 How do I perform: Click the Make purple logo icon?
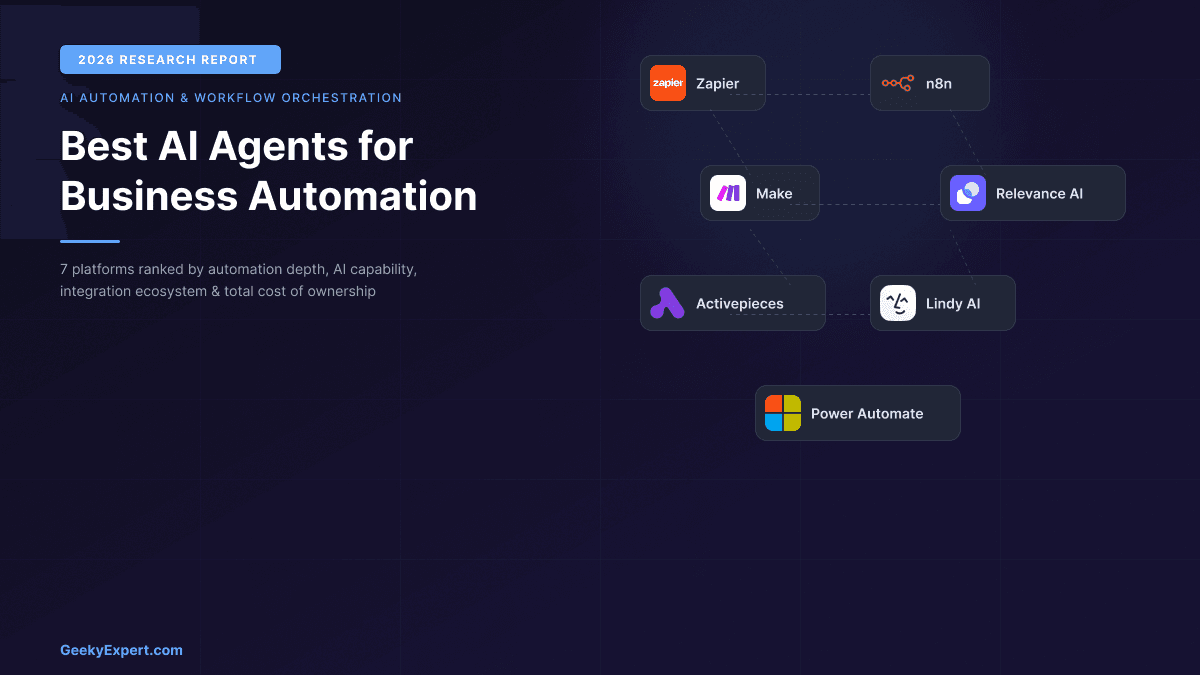[x=728, y=193]
